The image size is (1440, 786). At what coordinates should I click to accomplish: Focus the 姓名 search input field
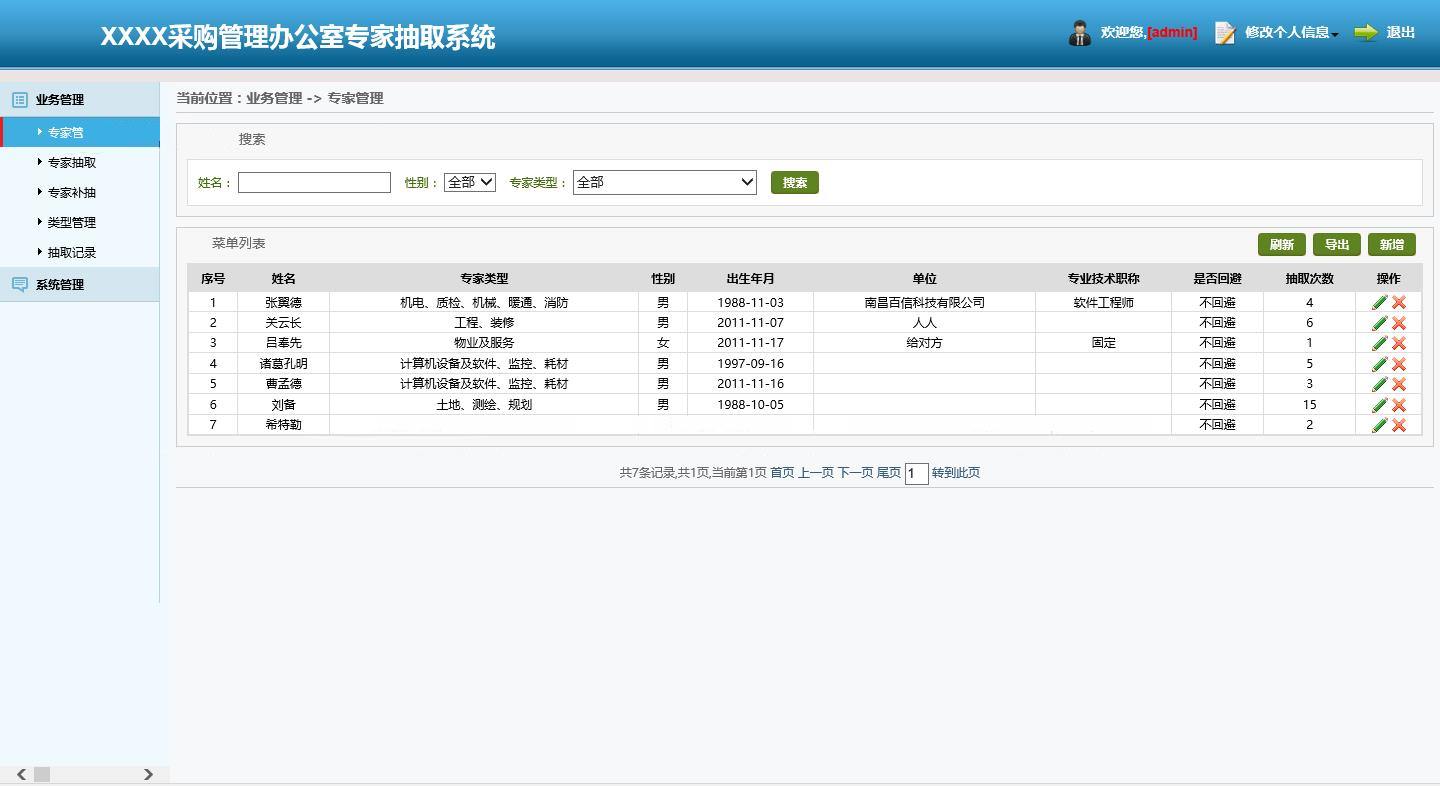(x=314, y=182)
